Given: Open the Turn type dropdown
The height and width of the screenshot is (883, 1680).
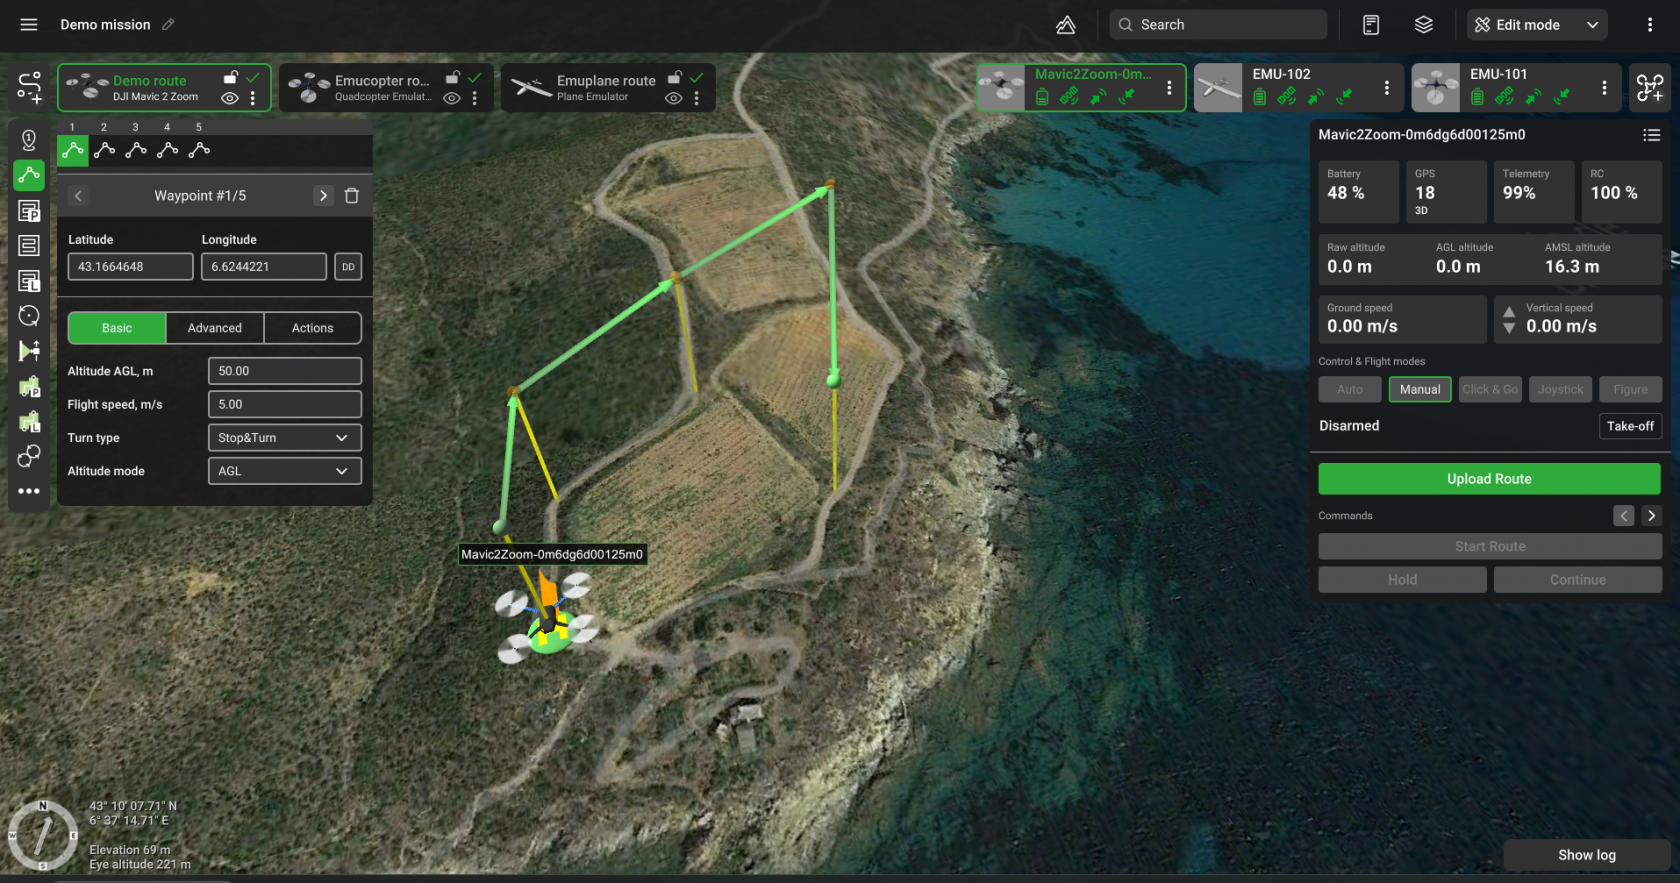Looking at the screenshot, I should click(x=284, y=438).
